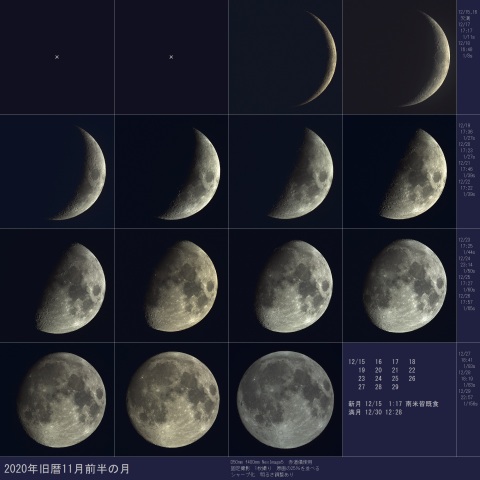Click the thinnest crescent moon image
480x480 pixels.
(x=318, y=59)
